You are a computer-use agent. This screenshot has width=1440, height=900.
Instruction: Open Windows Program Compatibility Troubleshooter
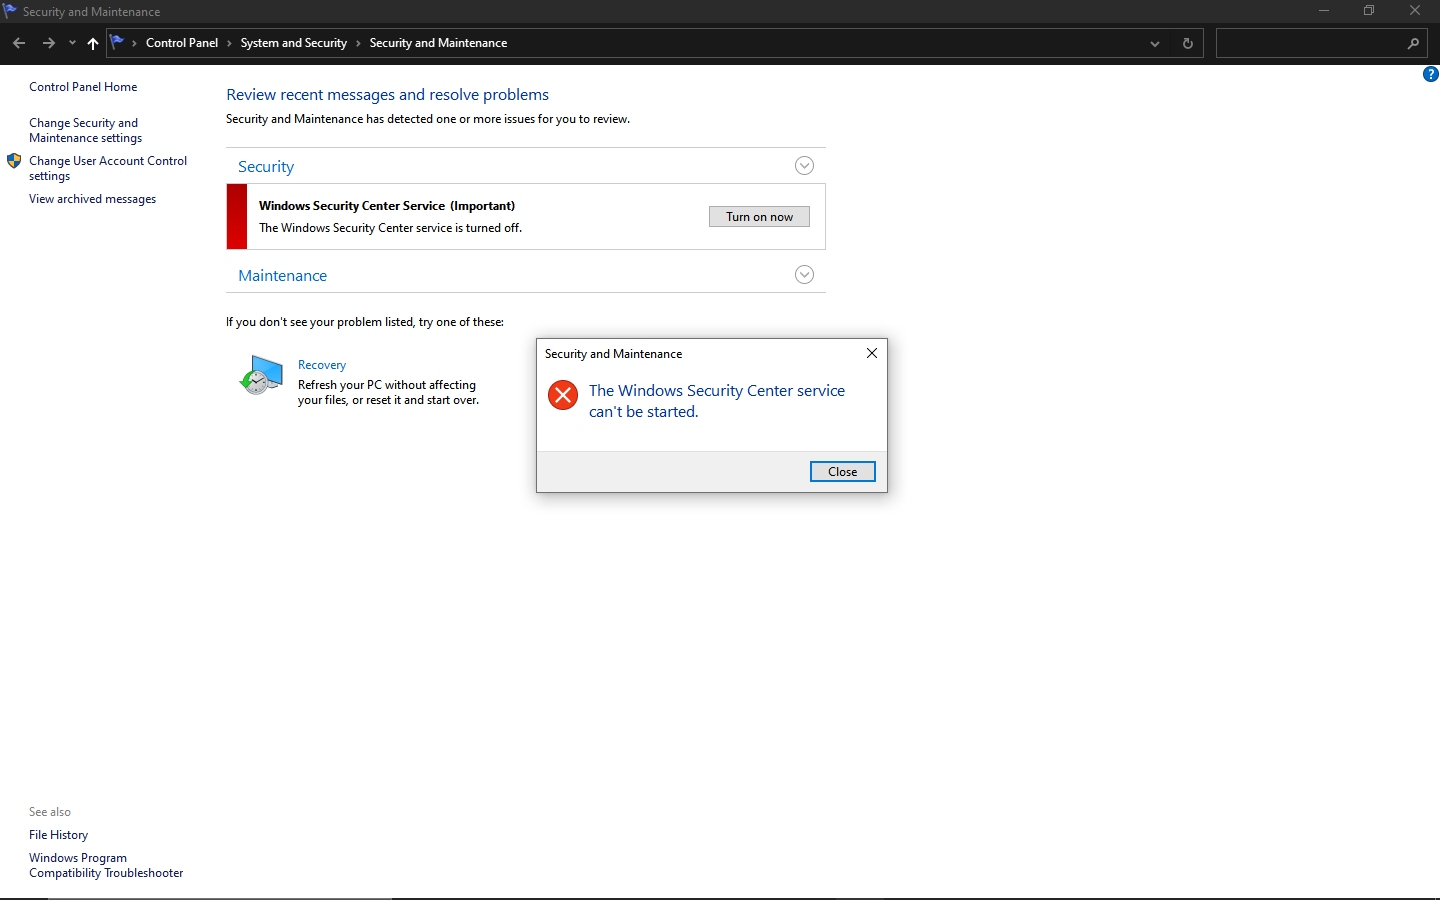click(106, 866)
